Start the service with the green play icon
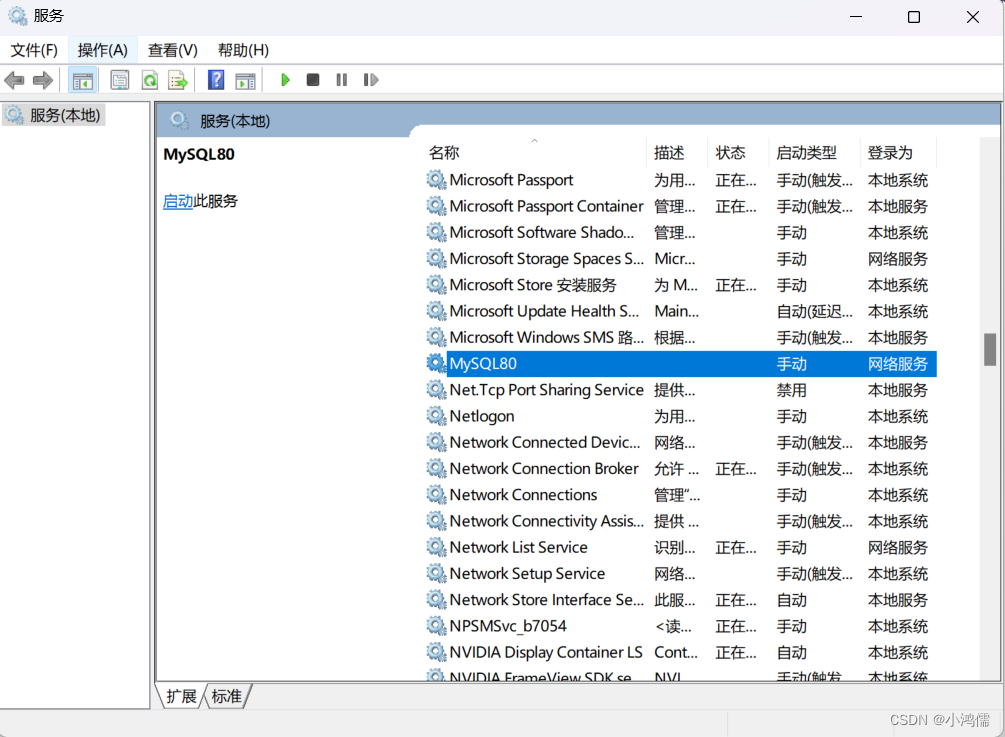The image size is (1005, 737). tap(285, 79)
